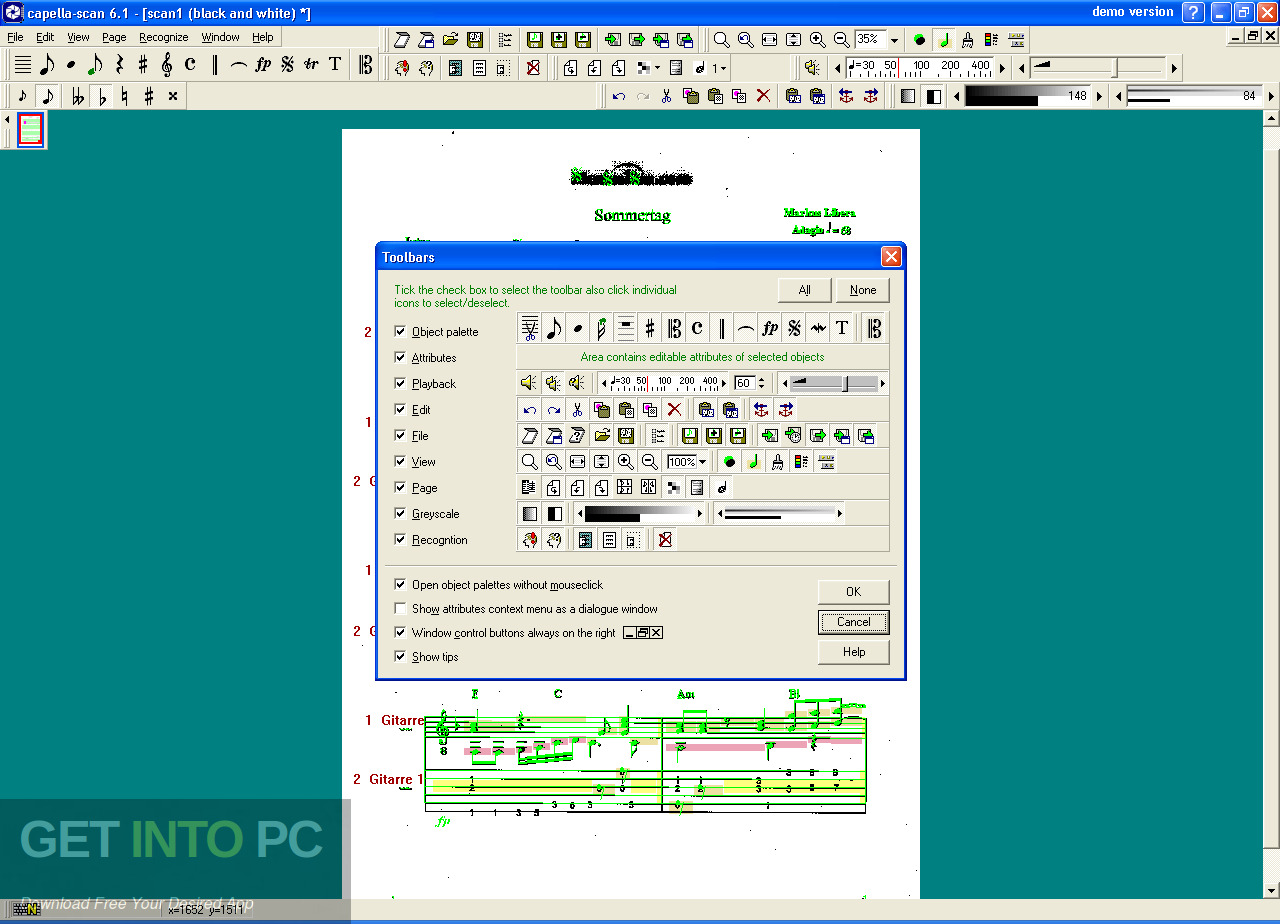This screenshot has height=924, width=1280.
Task: Toggle the File toolbar checkbox
Action: pyautogui.click(x=401, y=435)
